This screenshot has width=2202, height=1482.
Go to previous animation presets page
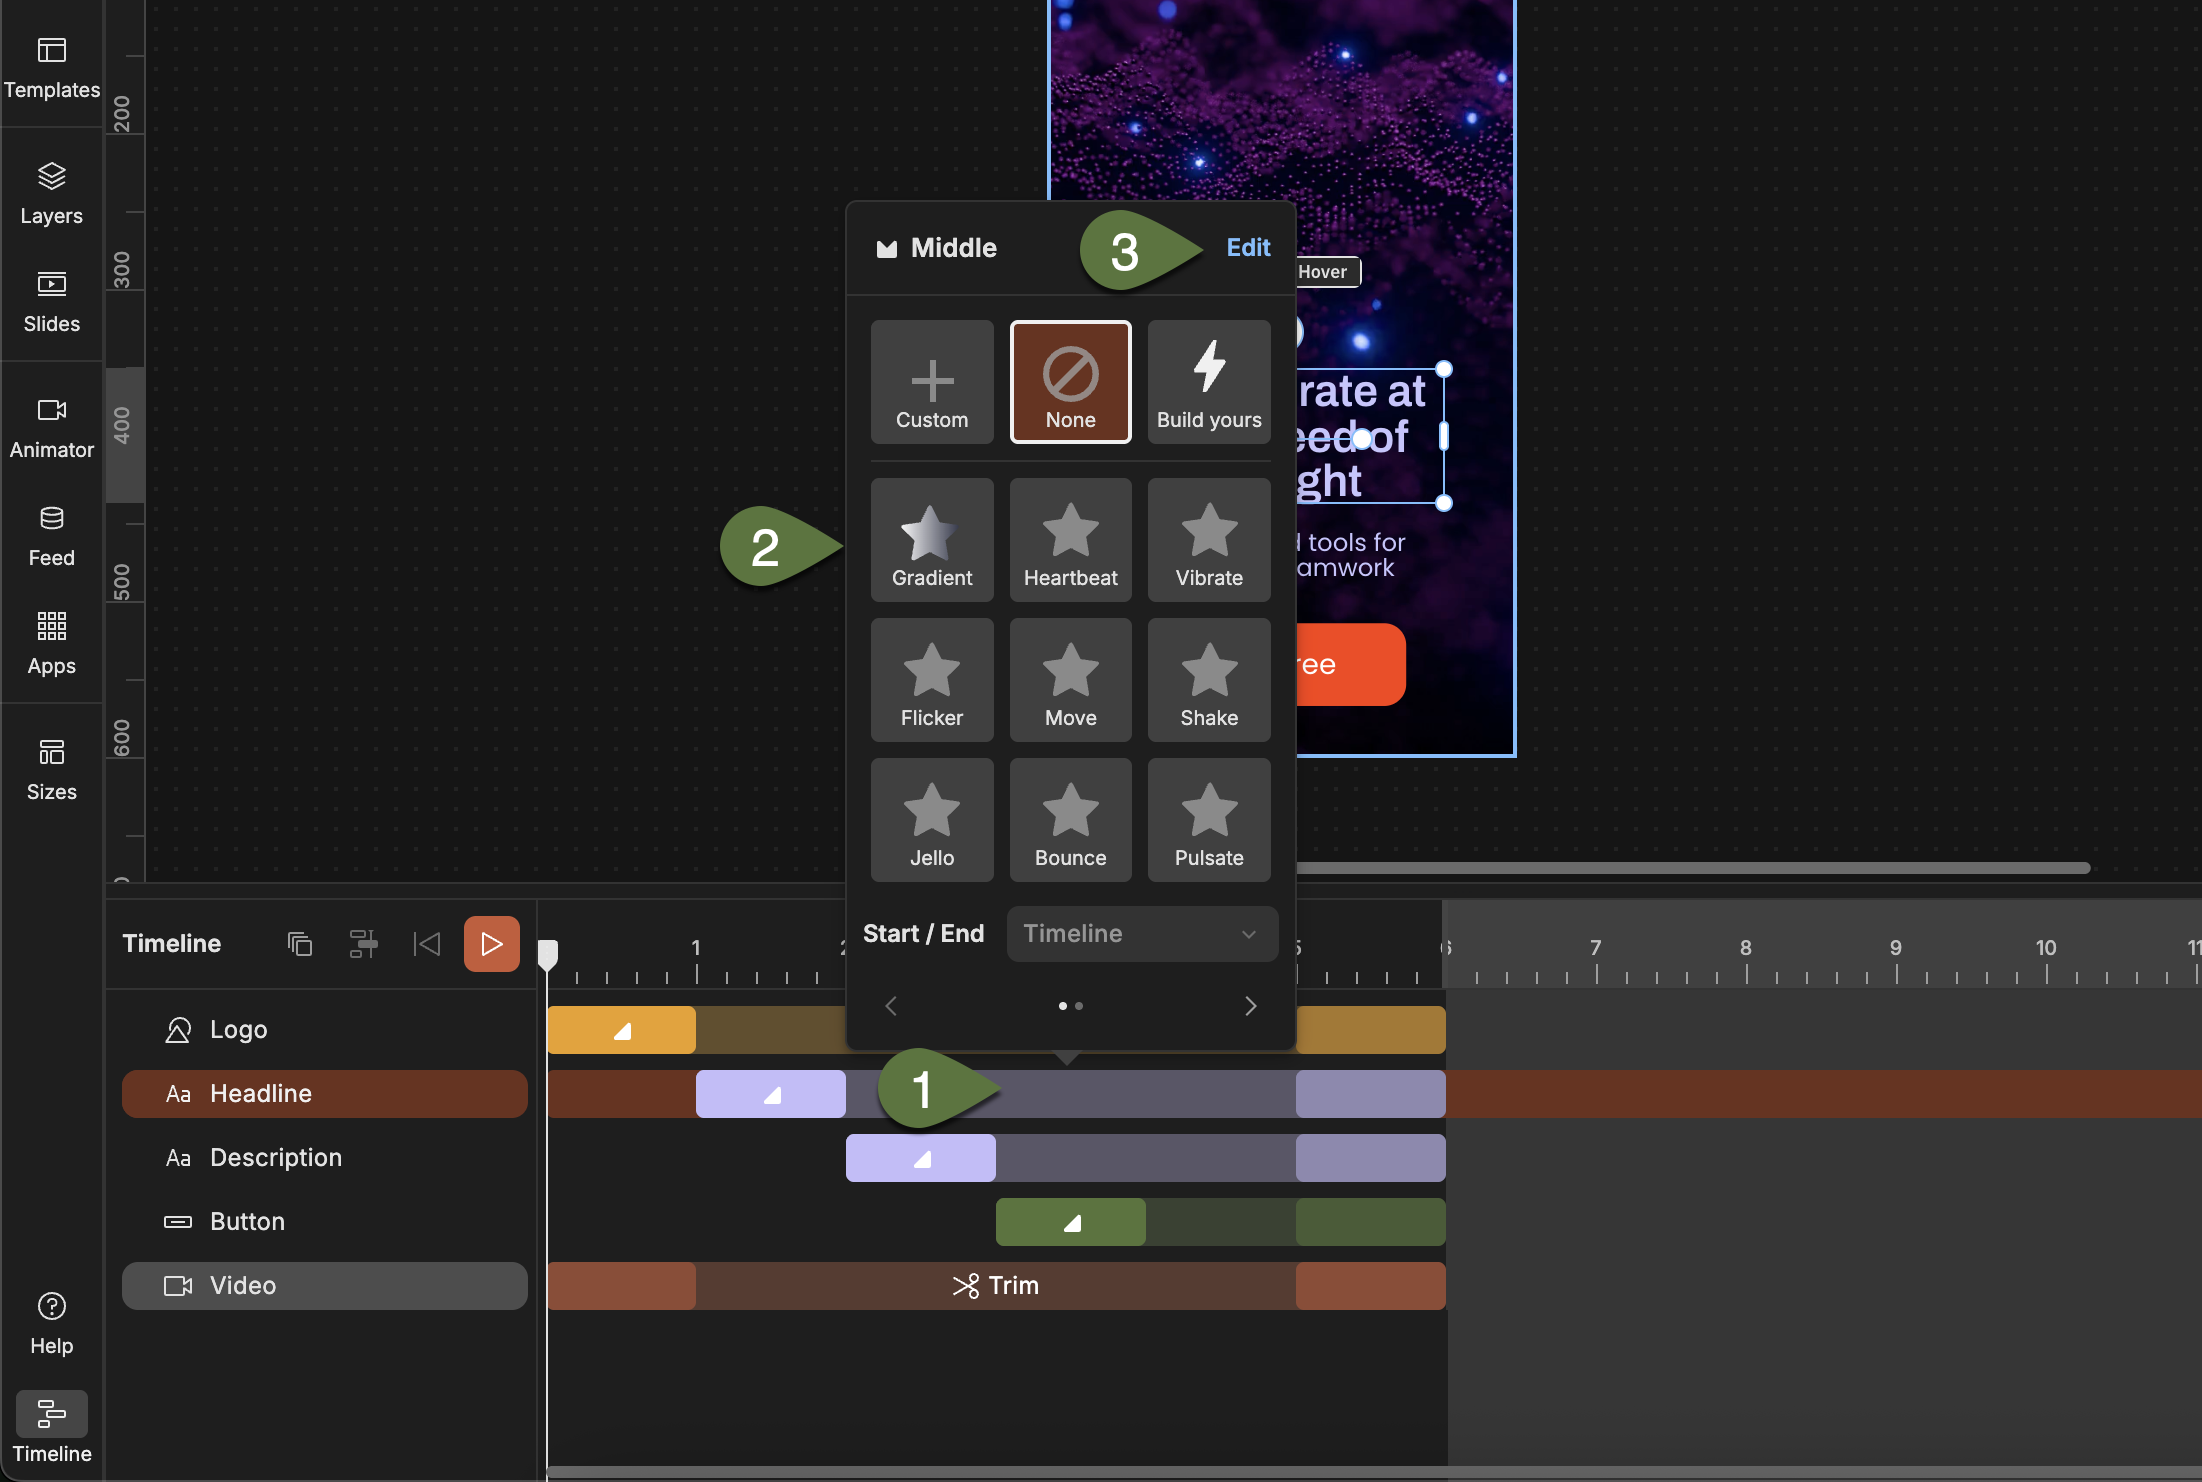[x=891, y=1006]
